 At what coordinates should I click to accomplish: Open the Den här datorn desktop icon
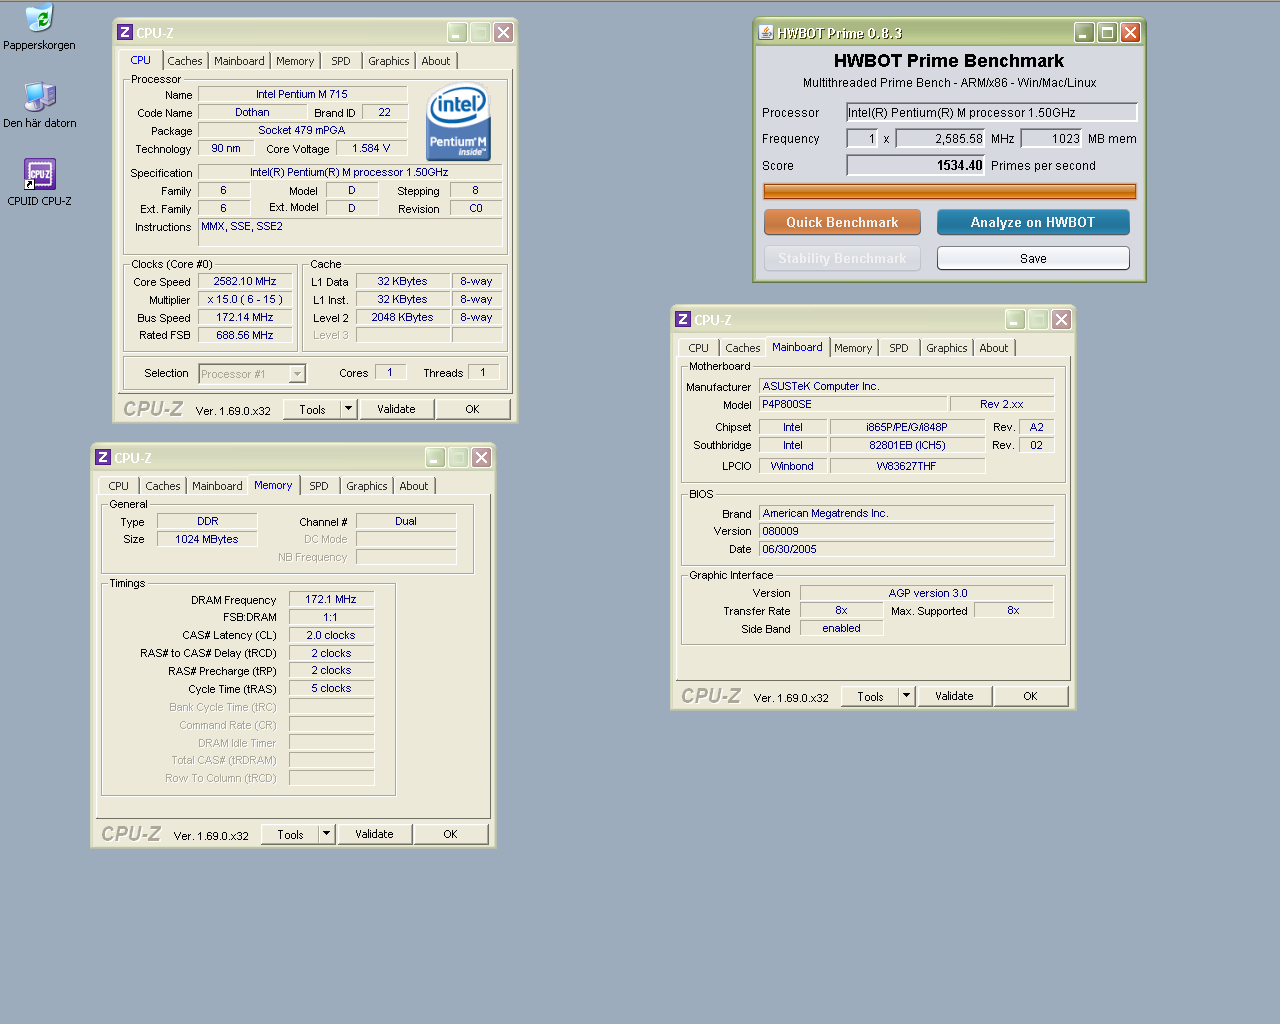39,105
